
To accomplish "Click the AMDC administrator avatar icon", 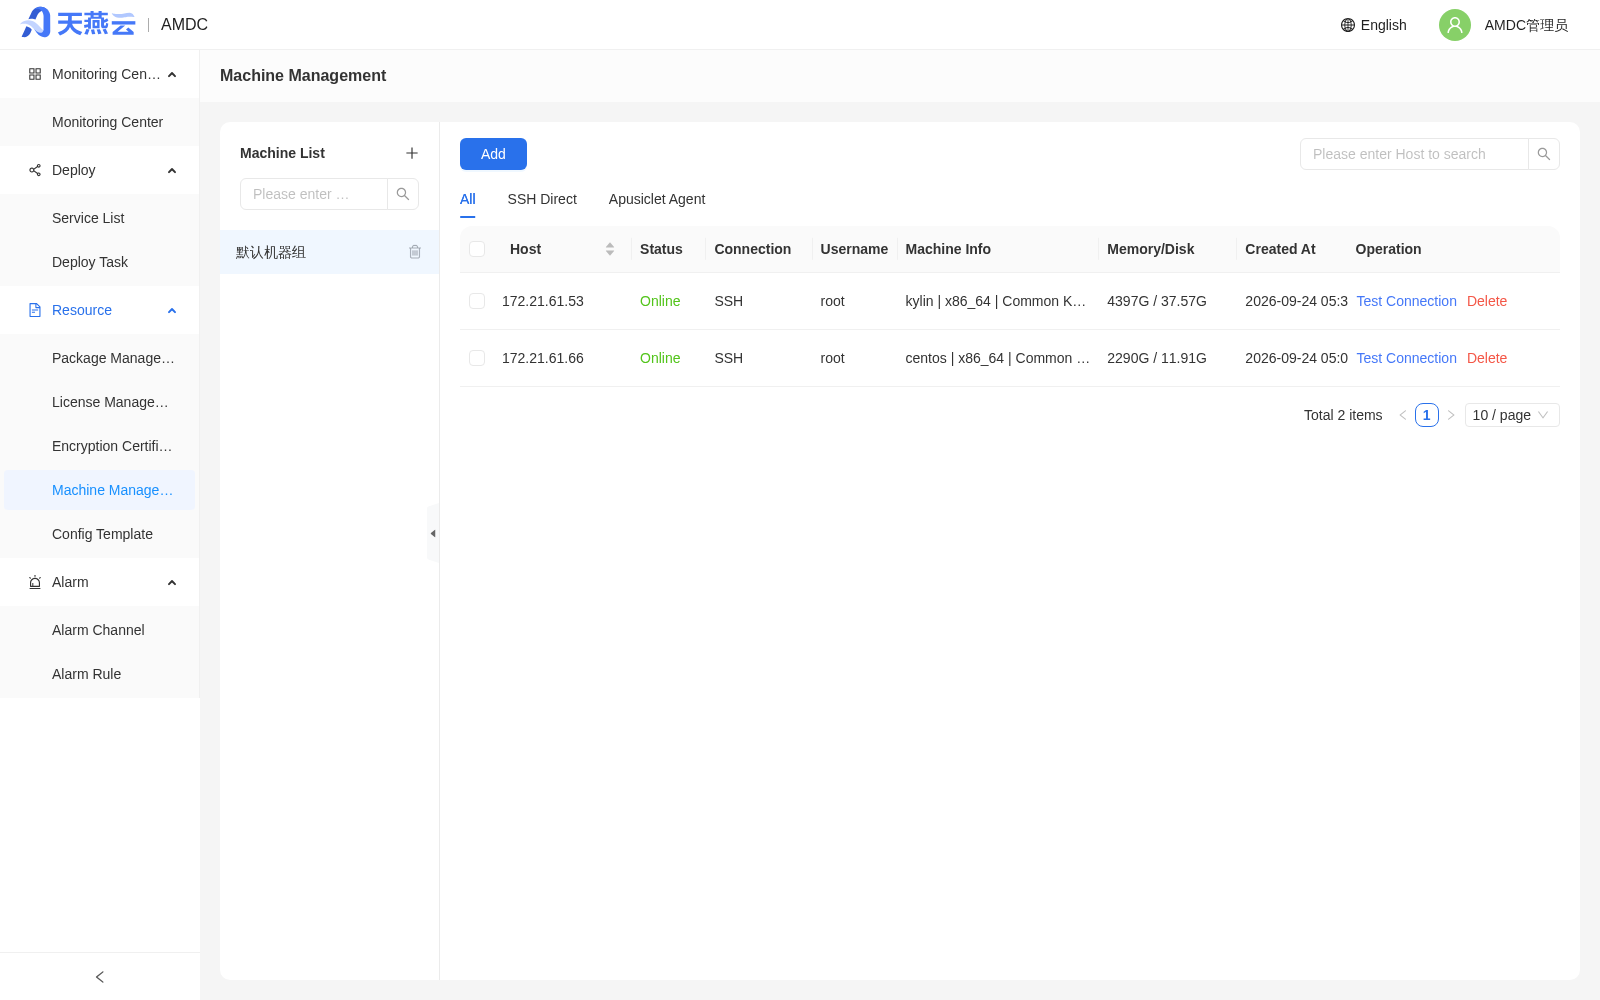I will (x=1455, y=25).
